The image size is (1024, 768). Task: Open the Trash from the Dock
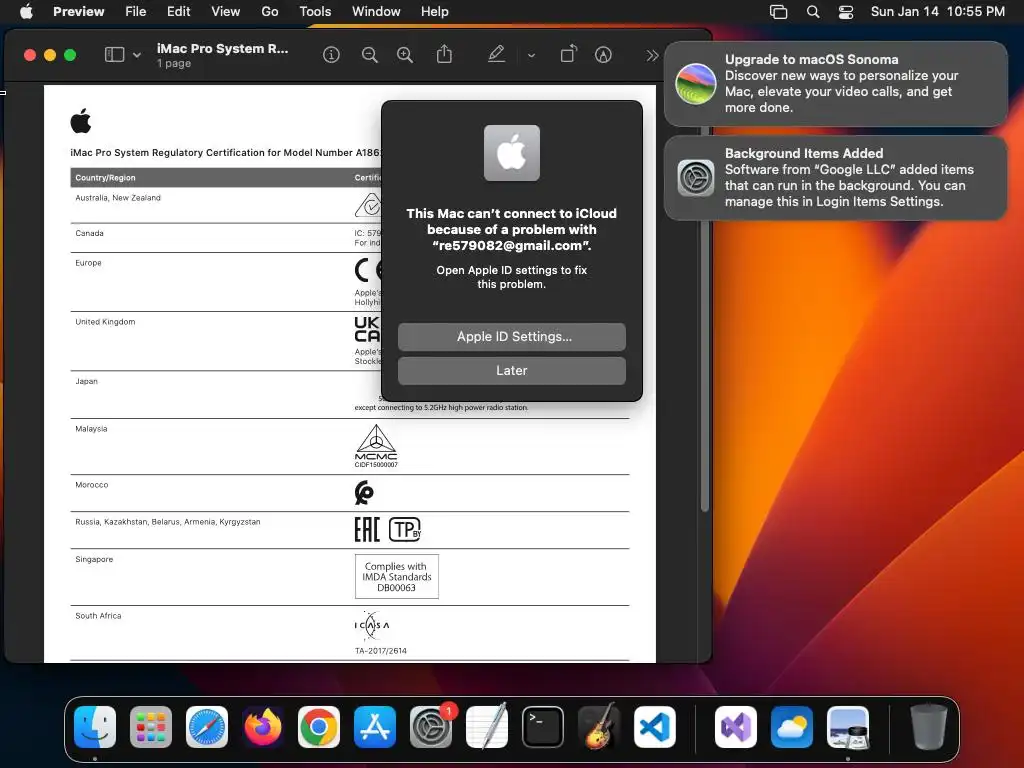928,726
